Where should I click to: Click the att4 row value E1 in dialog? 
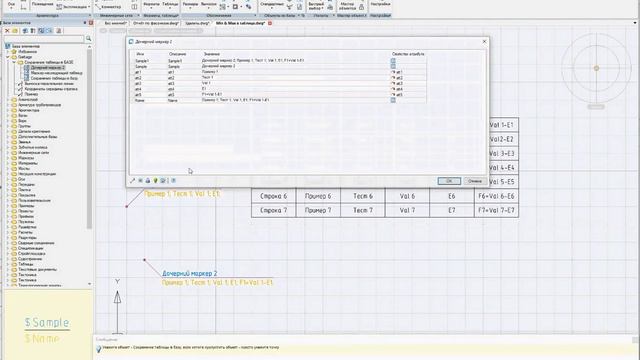(204, 89)
